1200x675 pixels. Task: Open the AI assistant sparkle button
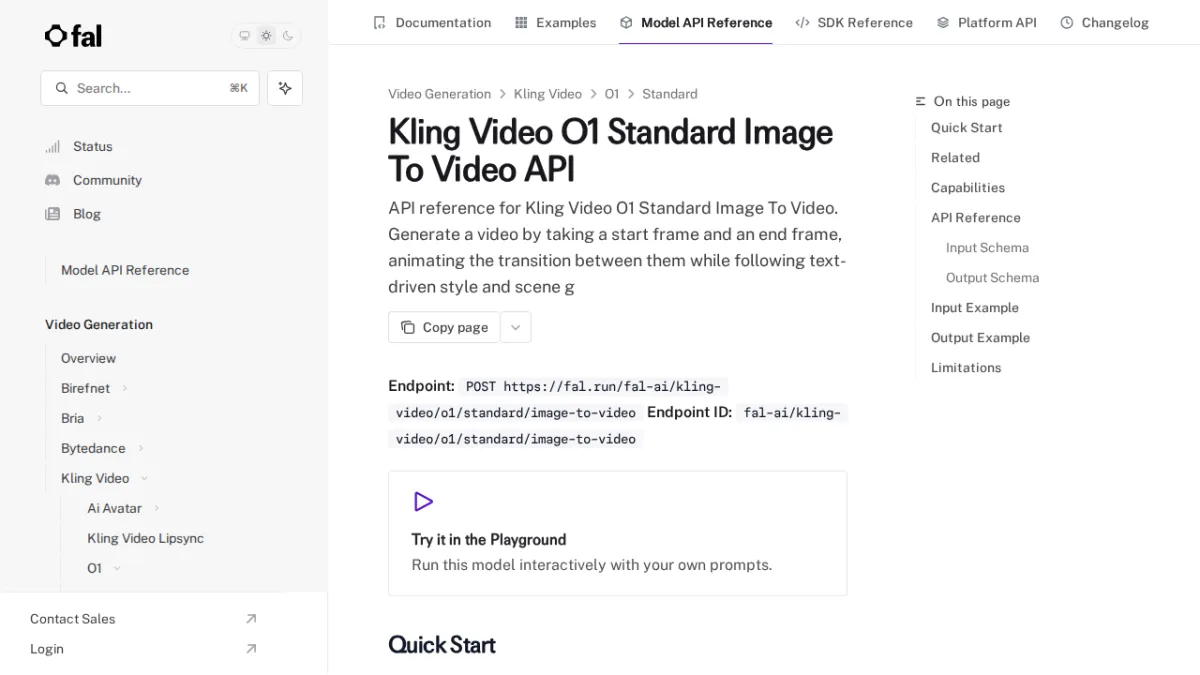pos(285,88)
